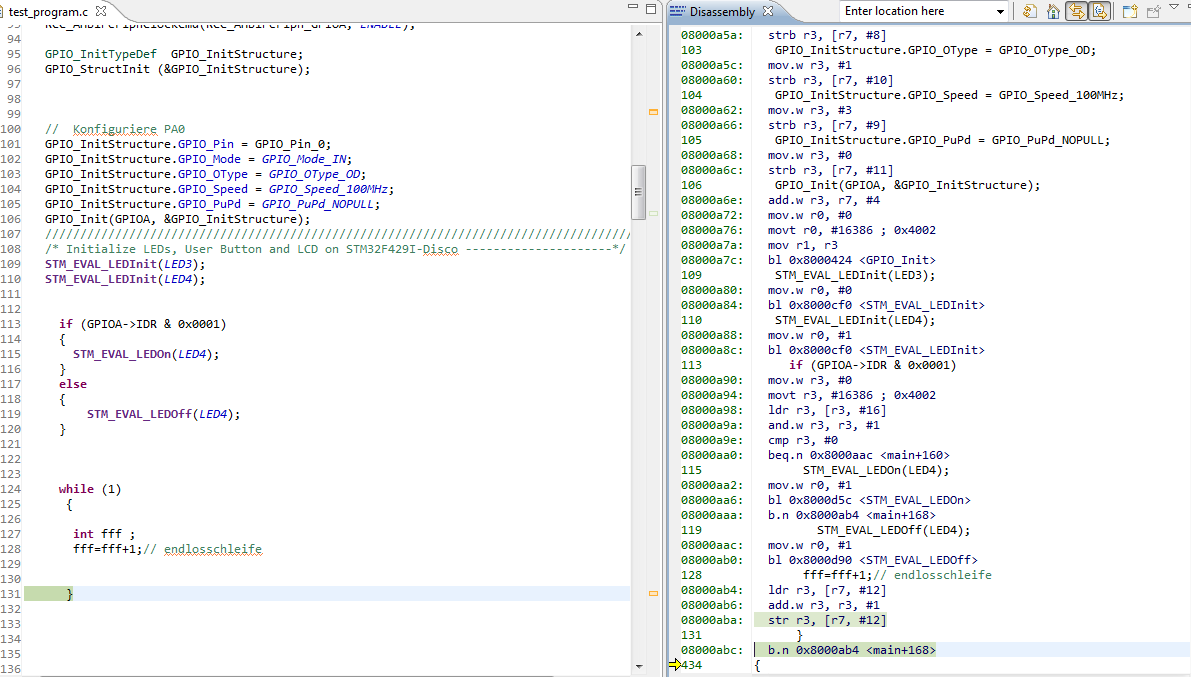
Task: Toggle Link with Active Debug Context
Action: 1076,11
